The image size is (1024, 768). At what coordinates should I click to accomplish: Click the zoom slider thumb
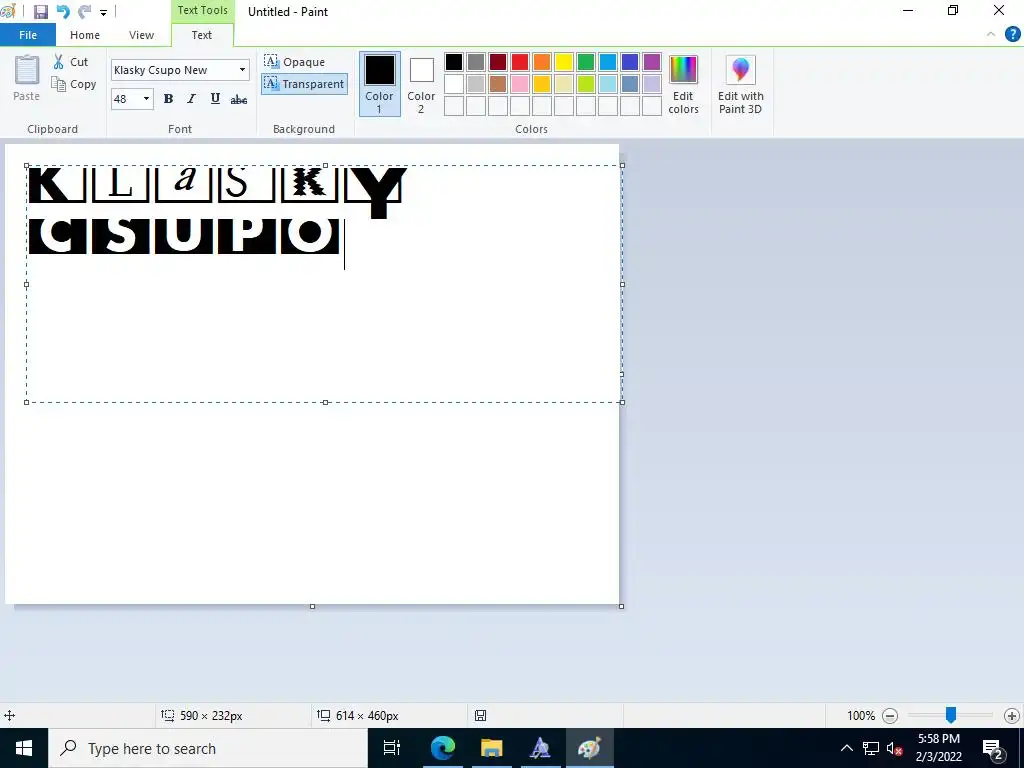(x=951, y=715)
